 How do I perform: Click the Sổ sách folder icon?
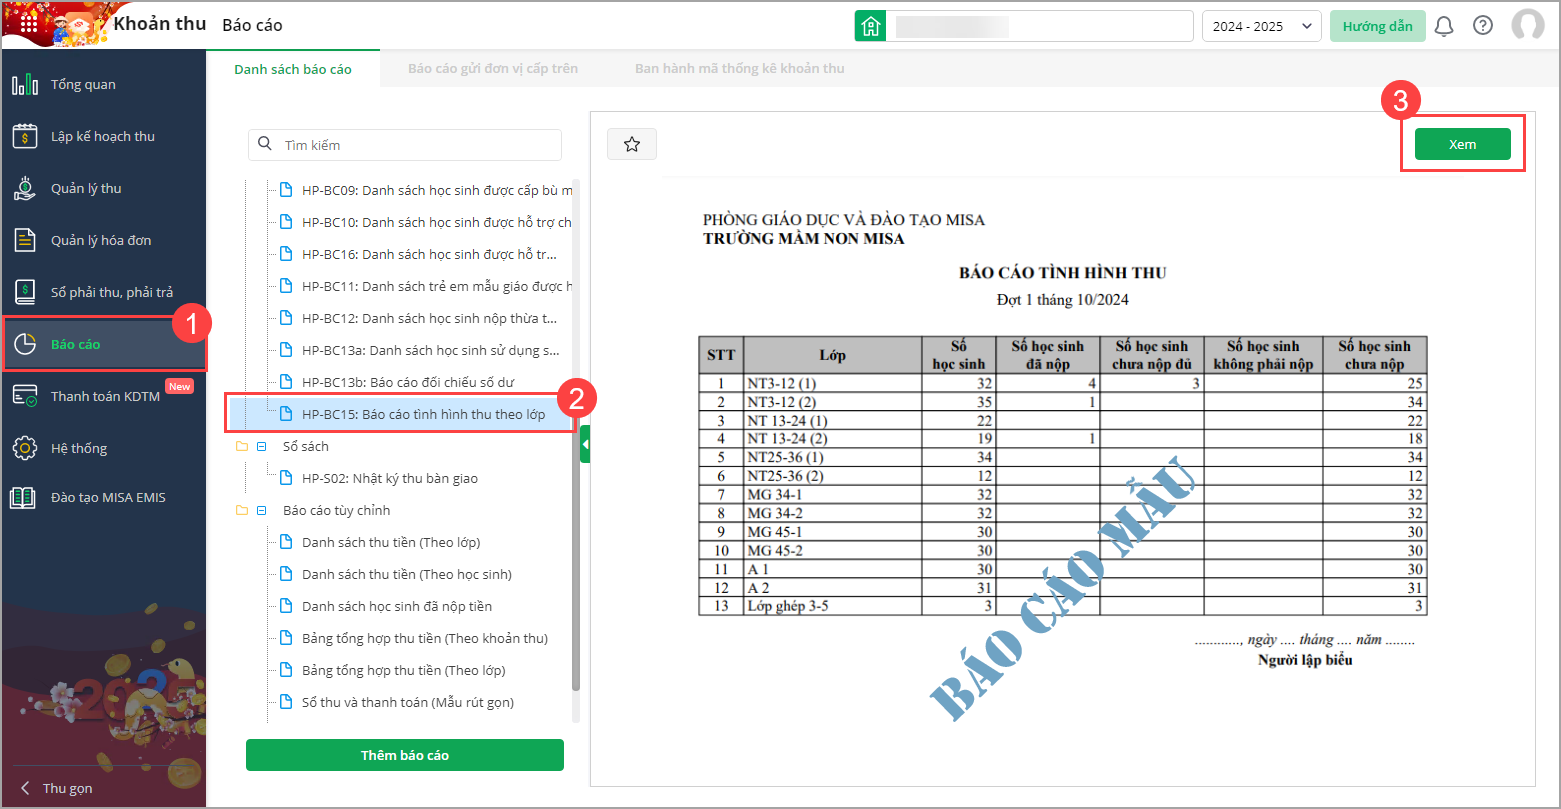coord(241,446)
